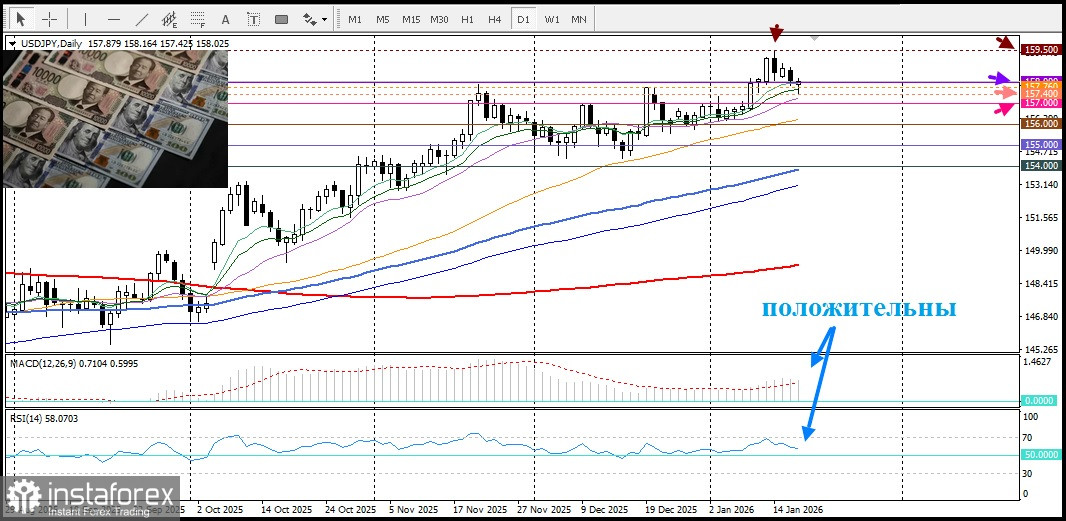Switch to the W1 weekly timeframe

click(551, 19)
